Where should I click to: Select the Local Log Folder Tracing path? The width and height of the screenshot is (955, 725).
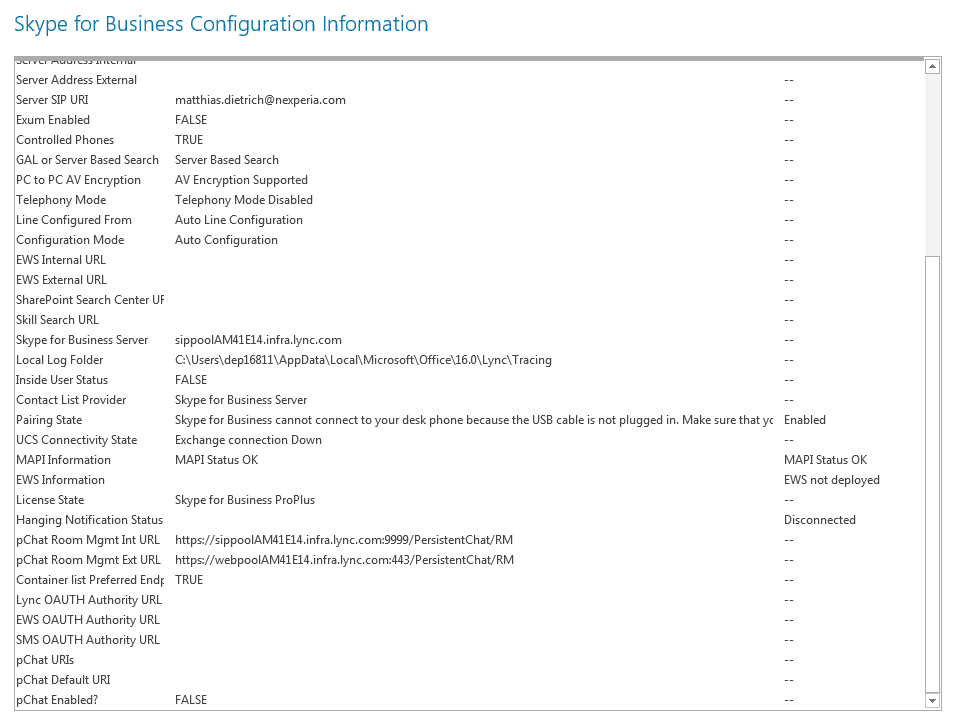pyautogui.click(x=363, y=360)
